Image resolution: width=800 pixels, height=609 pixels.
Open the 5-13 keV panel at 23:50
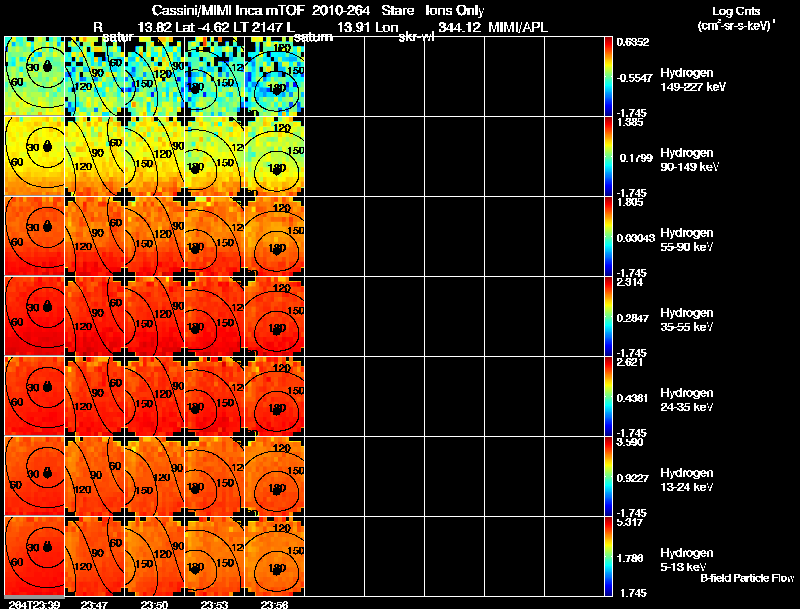click(x=155, y=556)
